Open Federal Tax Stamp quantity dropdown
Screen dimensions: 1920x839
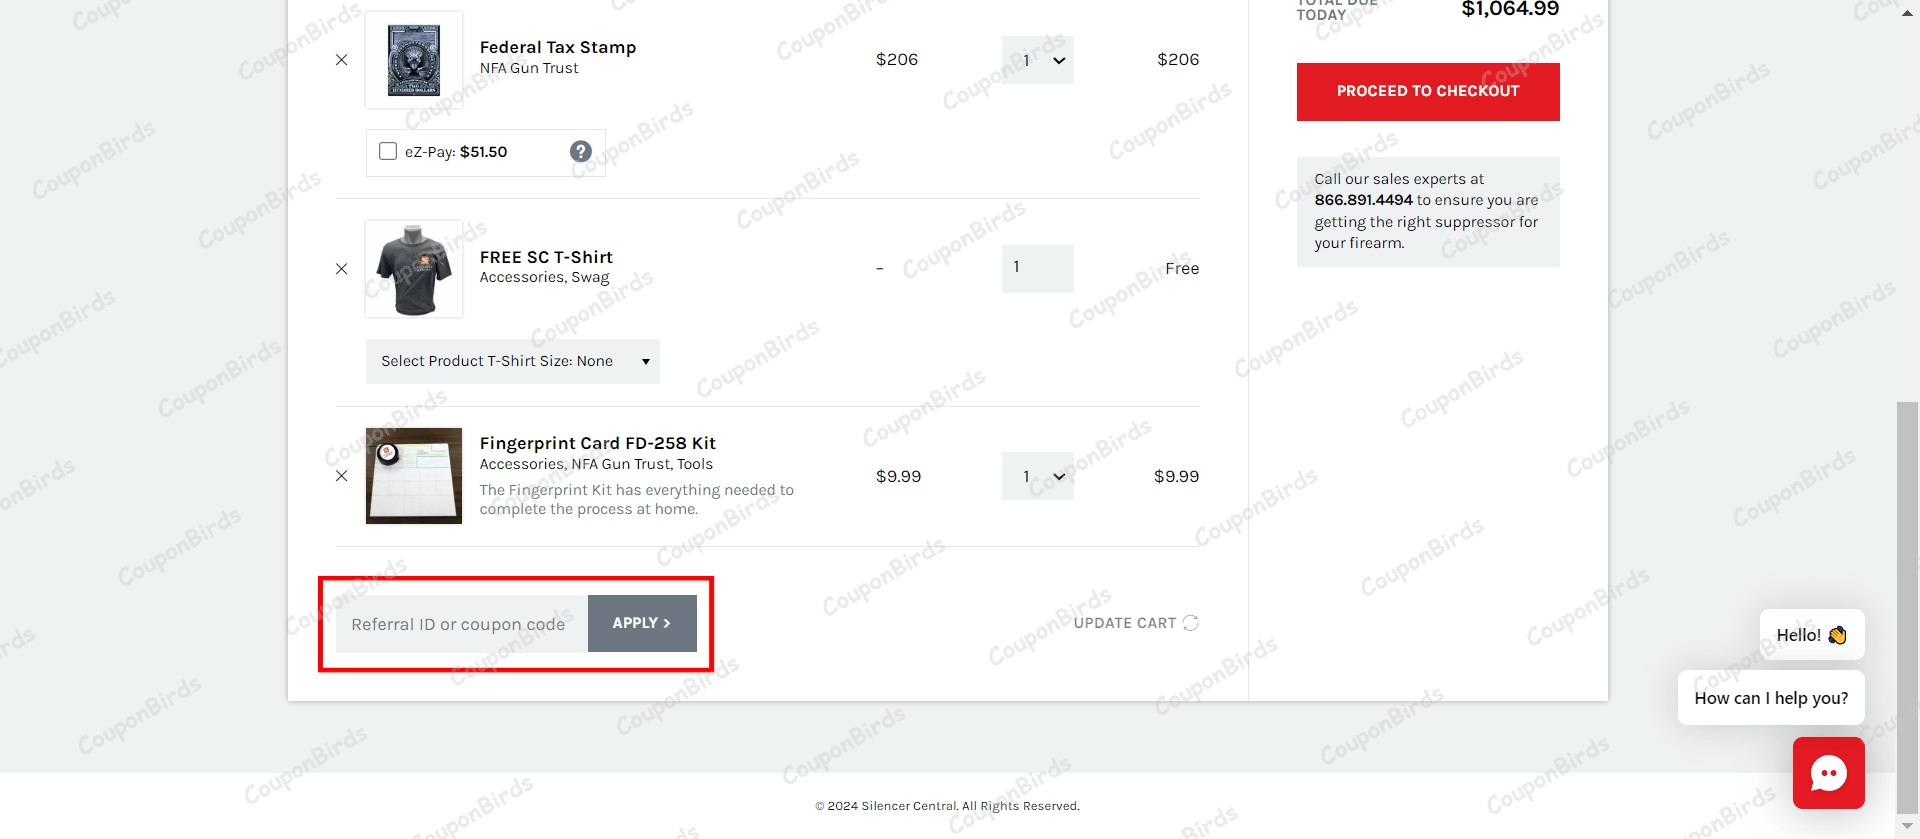pos(1038,60)
